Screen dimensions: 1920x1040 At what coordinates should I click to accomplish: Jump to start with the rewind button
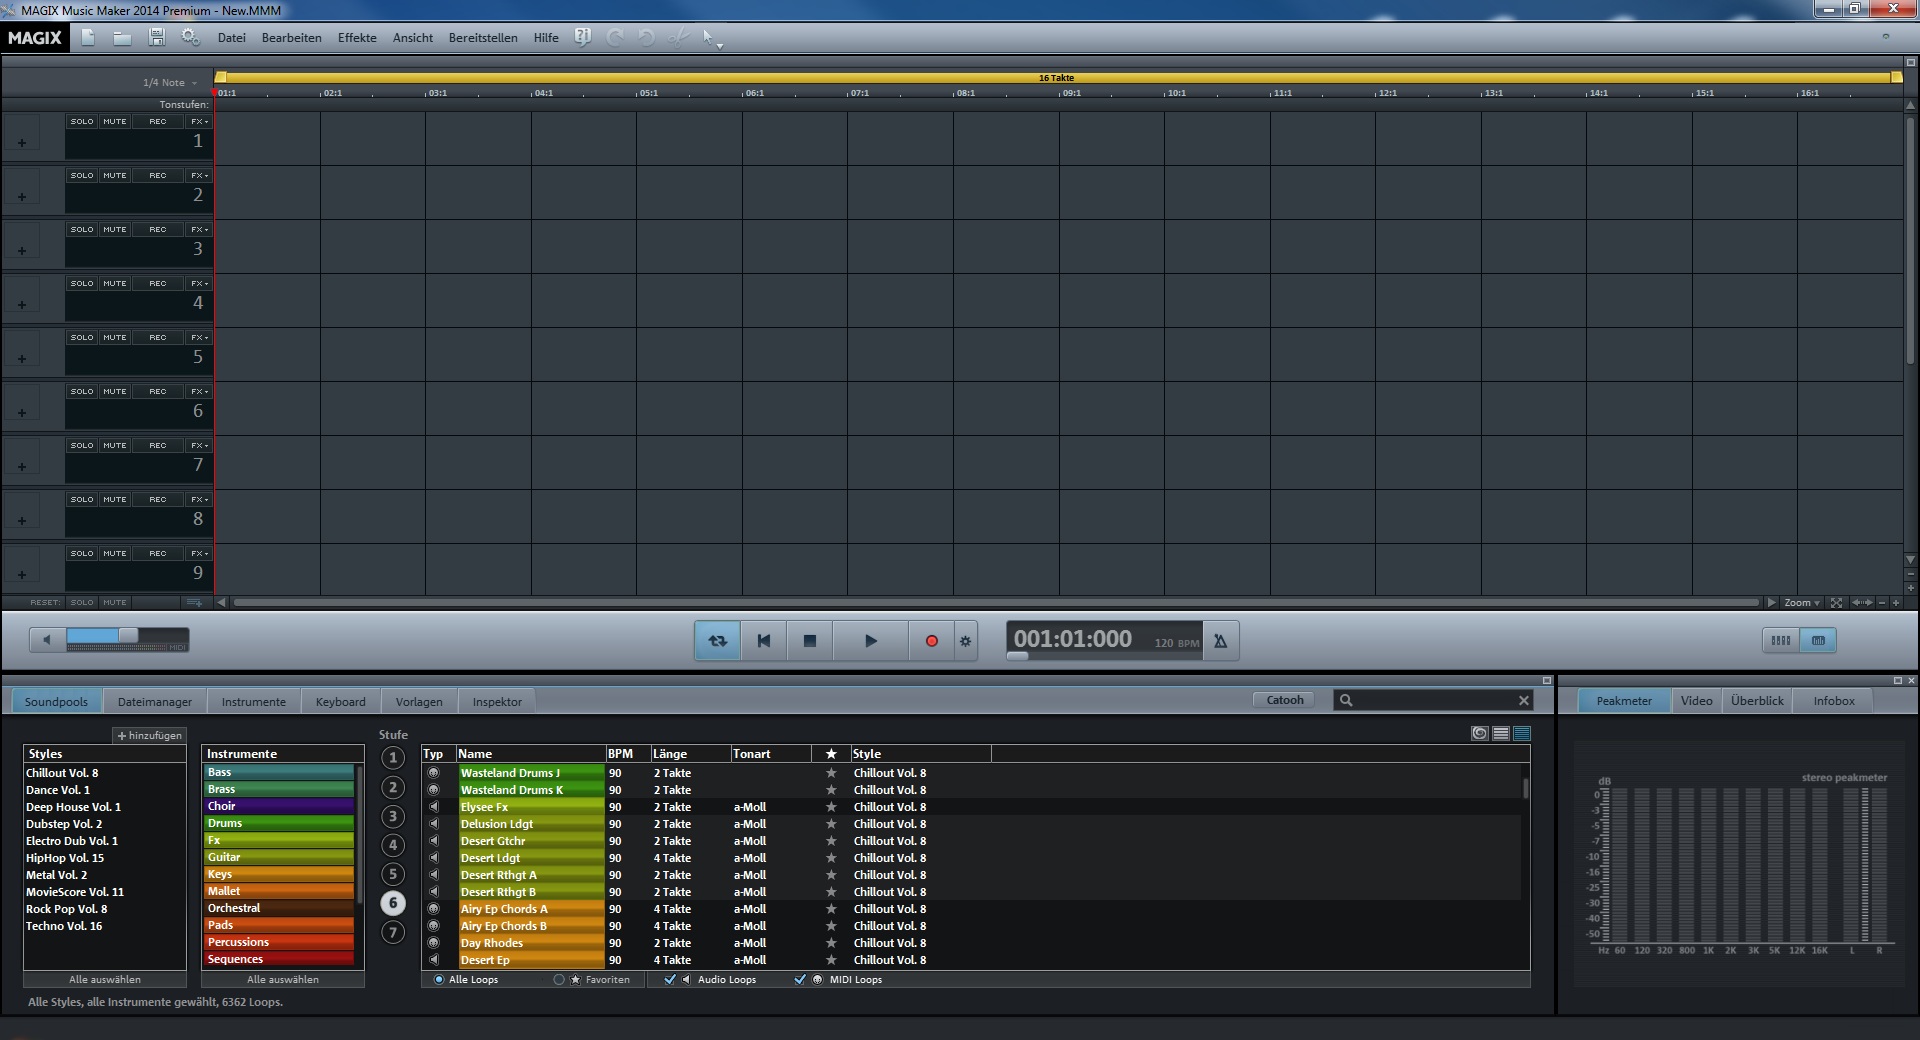point(764,641)
